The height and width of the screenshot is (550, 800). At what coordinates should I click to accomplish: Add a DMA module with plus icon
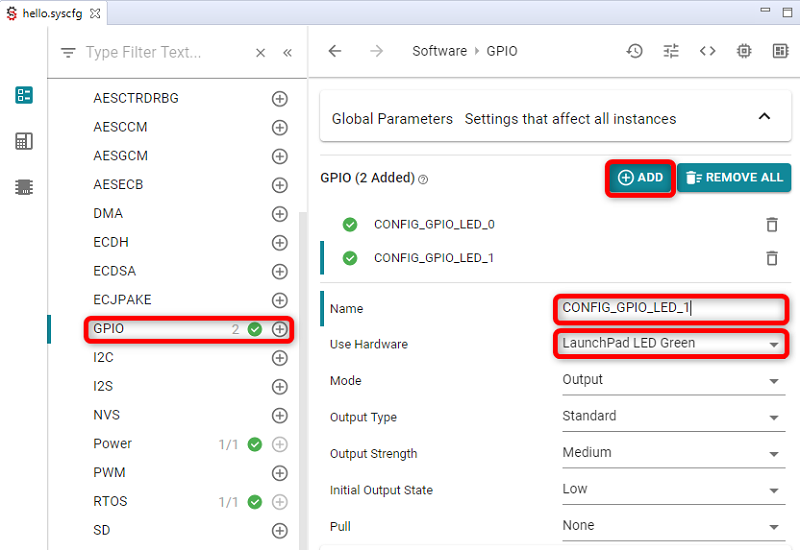[x=280, y=214]
